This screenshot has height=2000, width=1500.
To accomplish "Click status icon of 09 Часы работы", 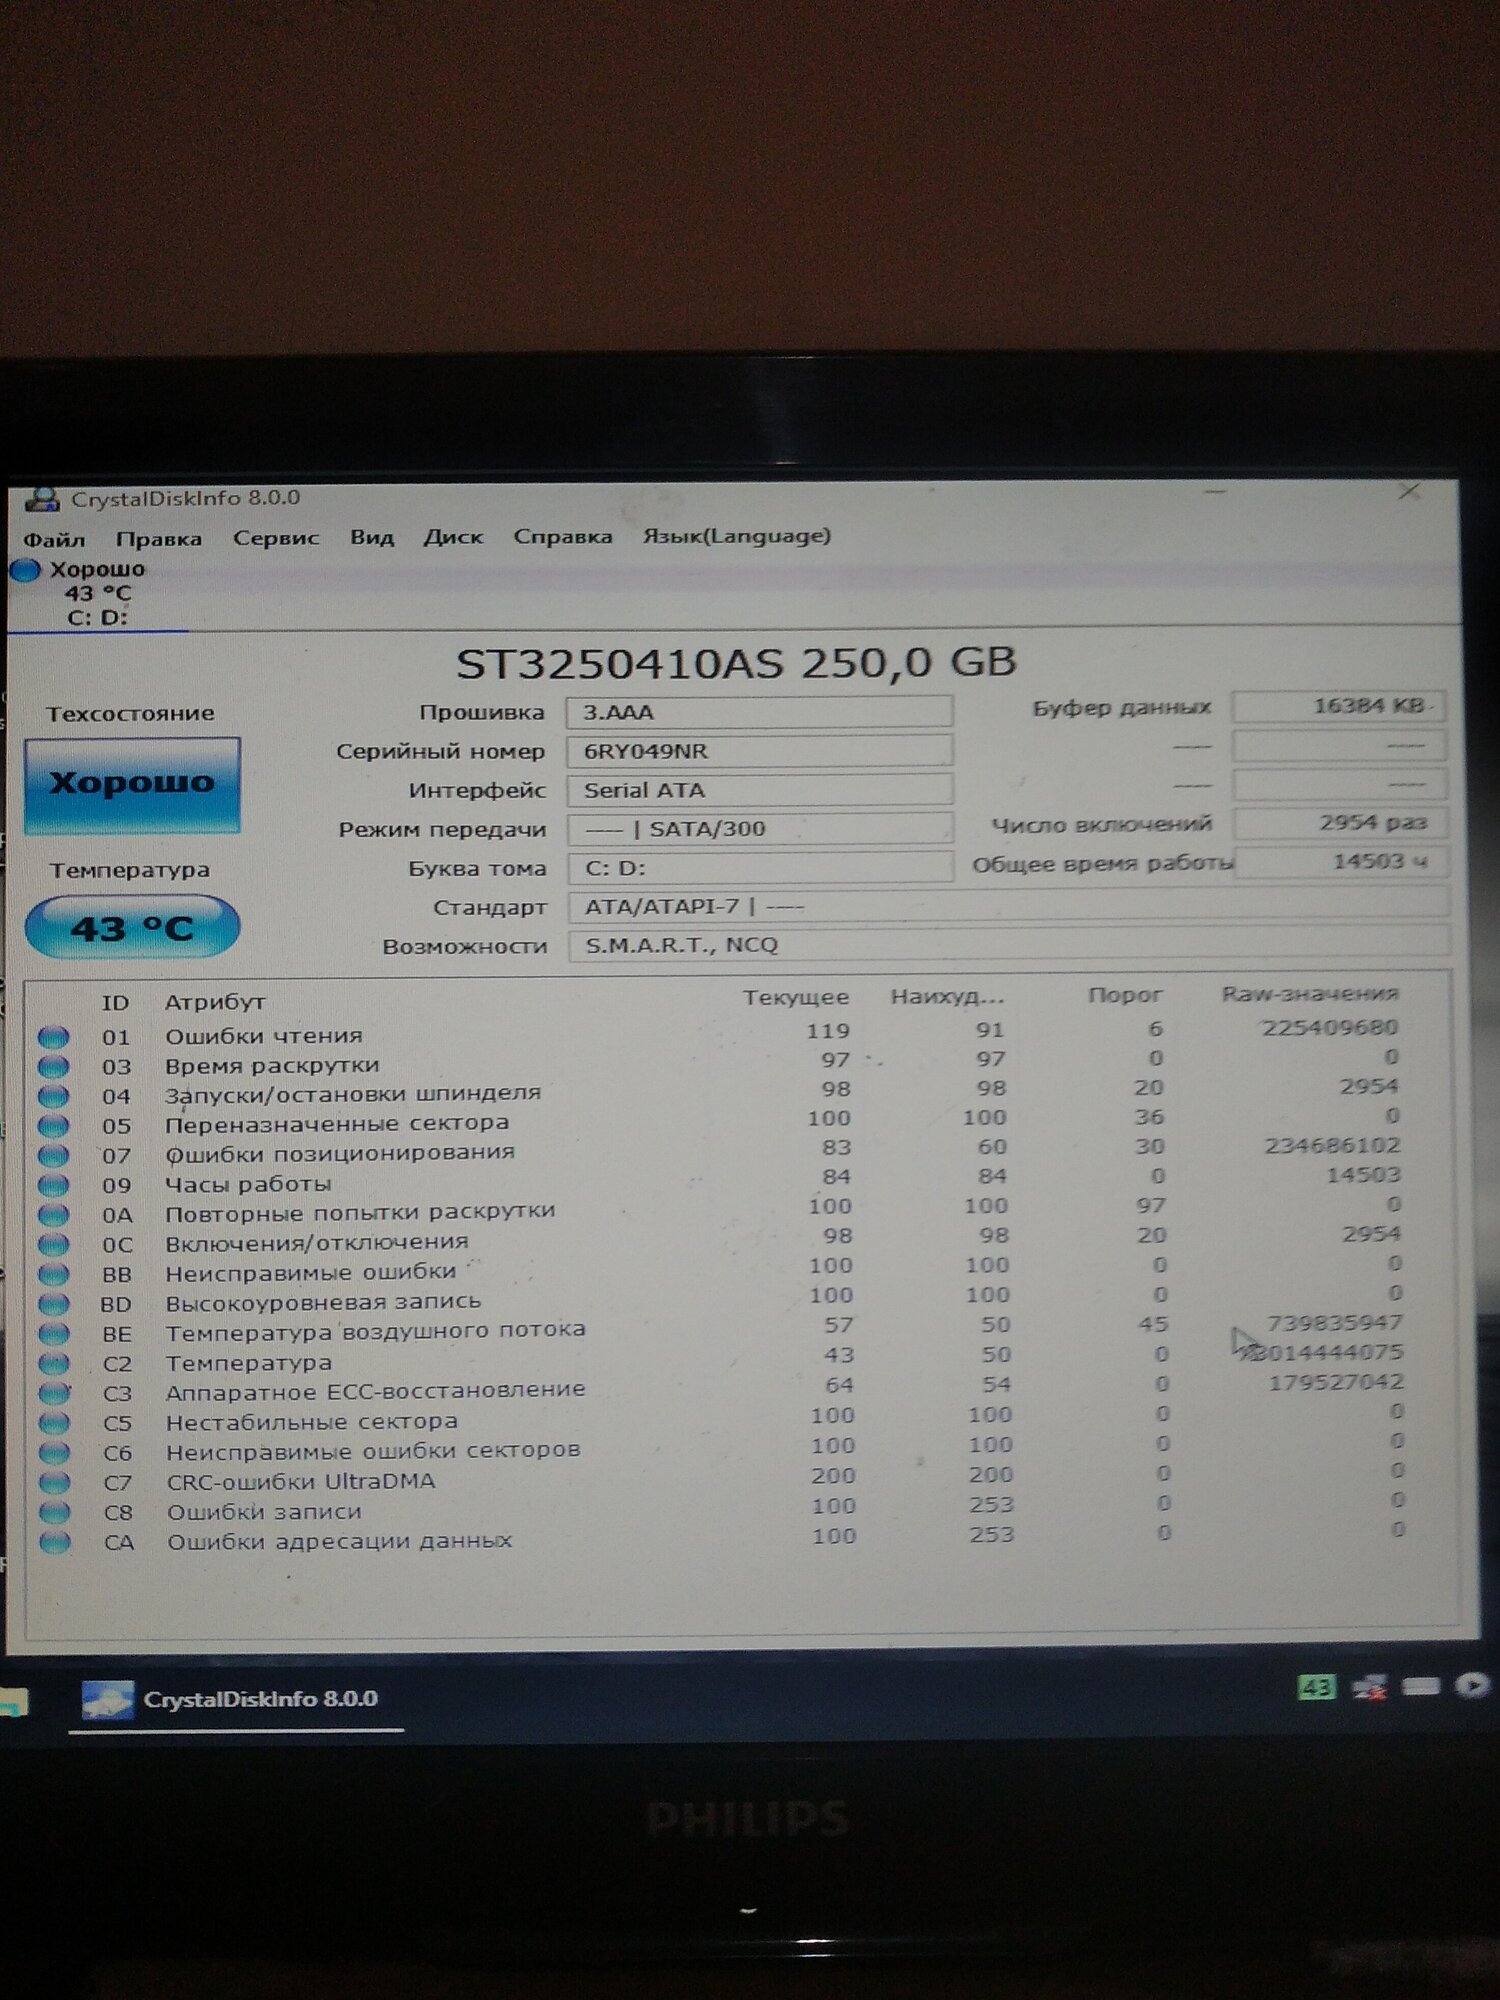I will 53,1186.
